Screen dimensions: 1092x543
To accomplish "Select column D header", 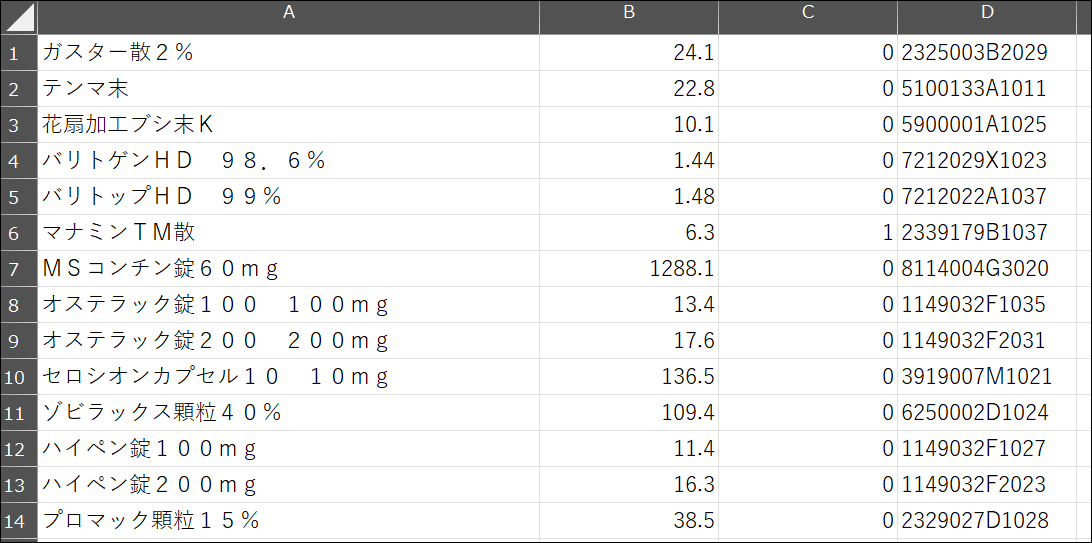I will (987, 17).
